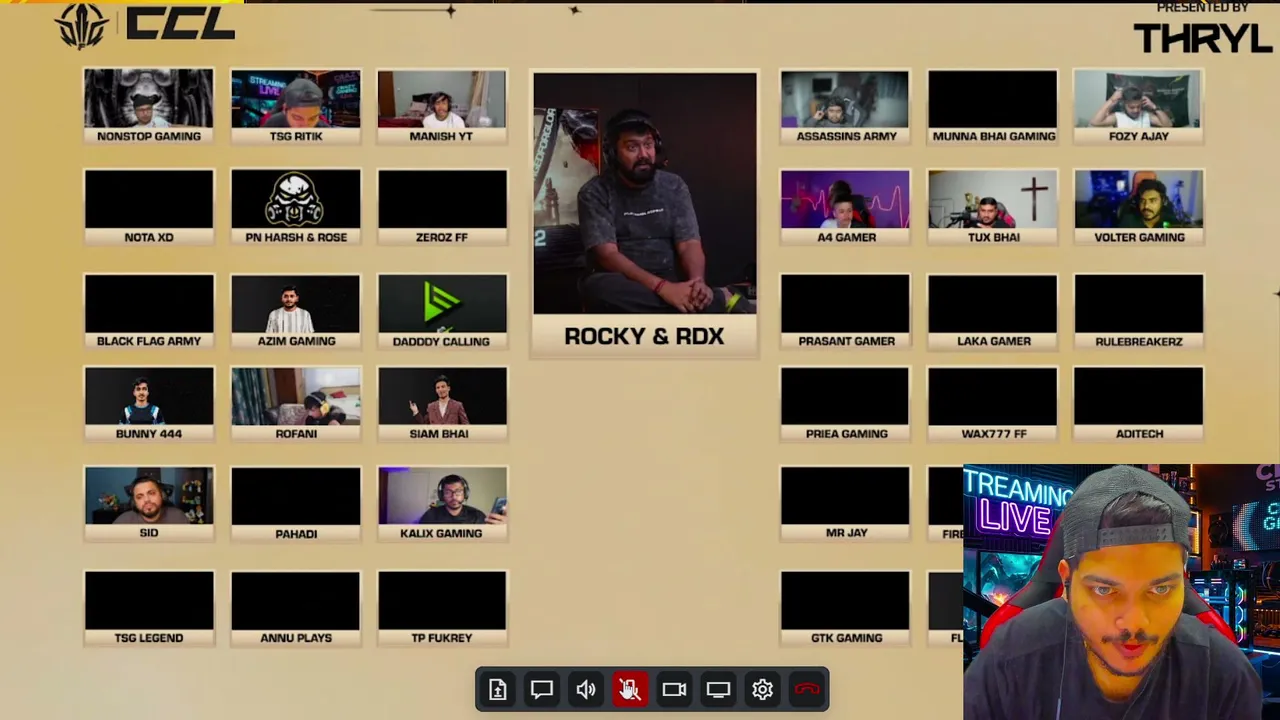Select the RULEBREAKERZ tile
The width and height of the screenshot is (1280, 720).
(x=1139, y=311)
